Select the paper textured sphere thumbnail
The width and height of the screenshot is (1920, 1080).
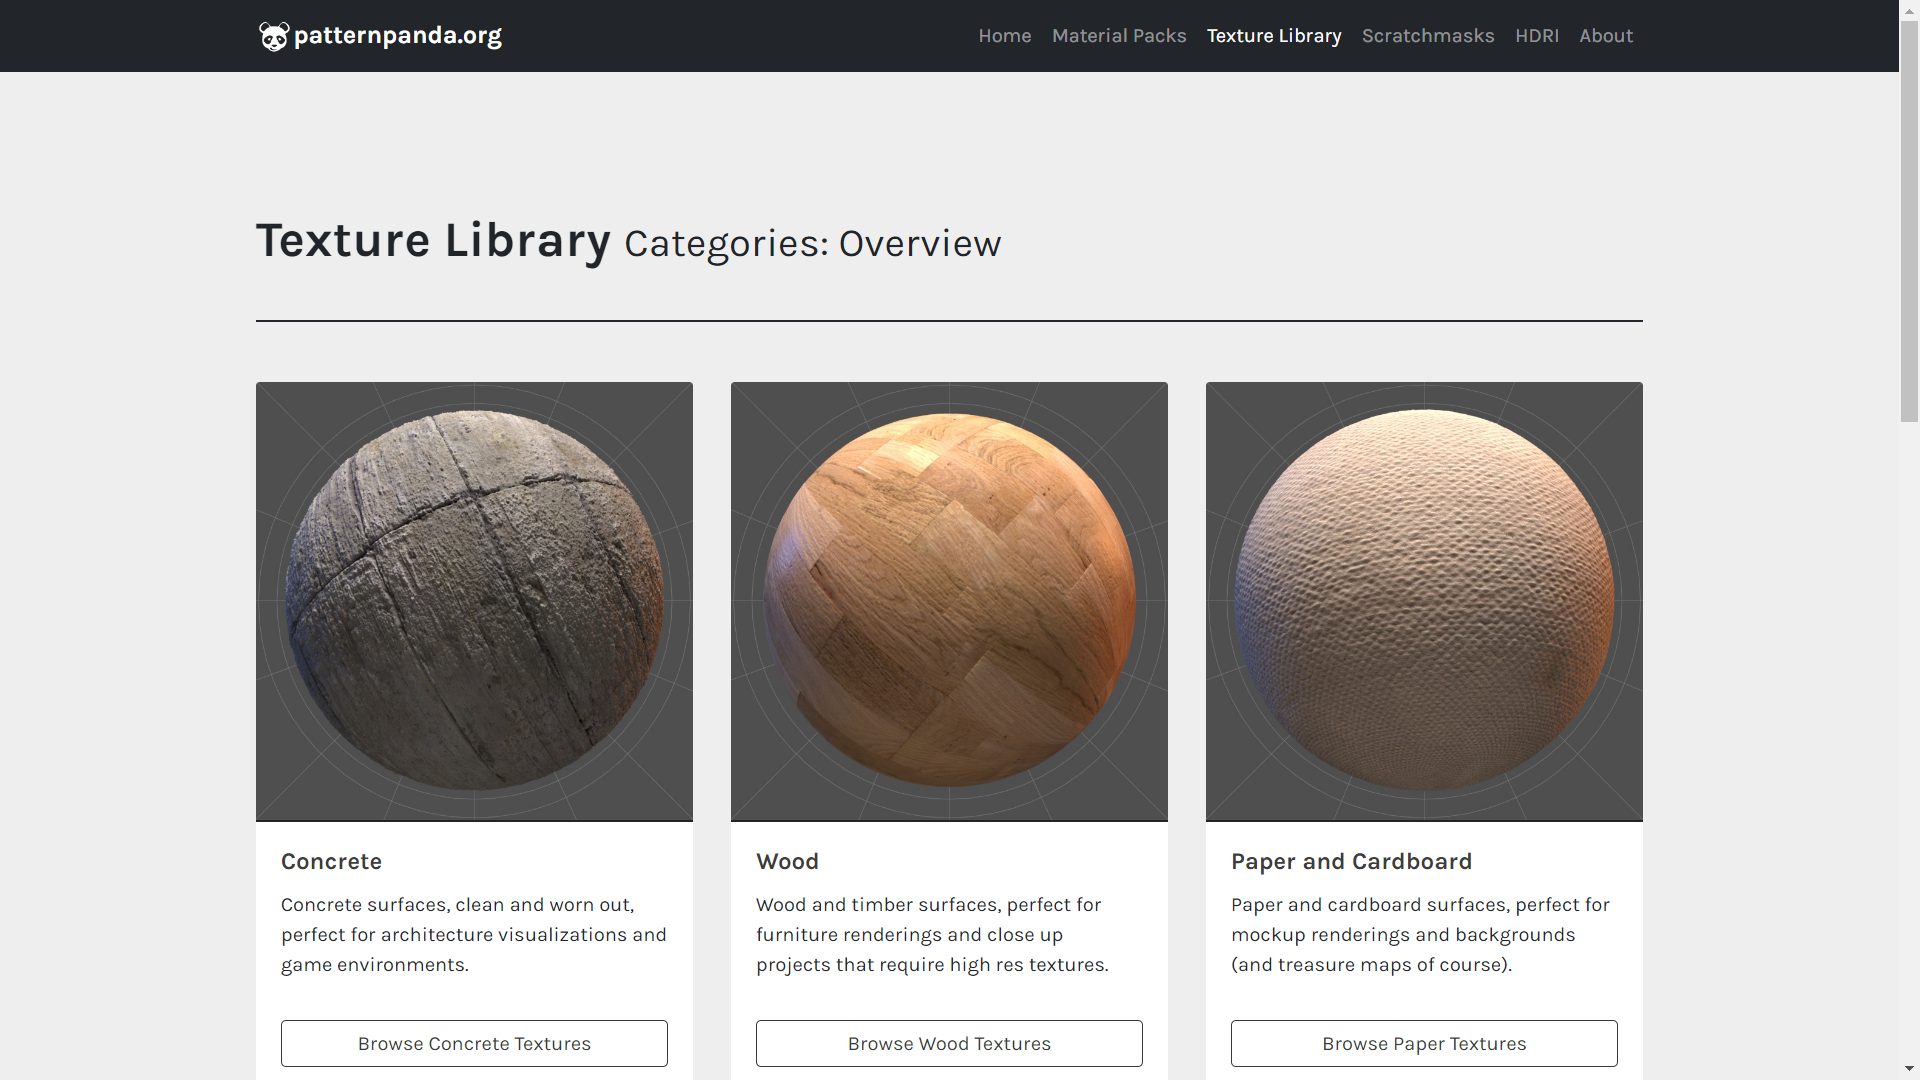(1424, 601)
